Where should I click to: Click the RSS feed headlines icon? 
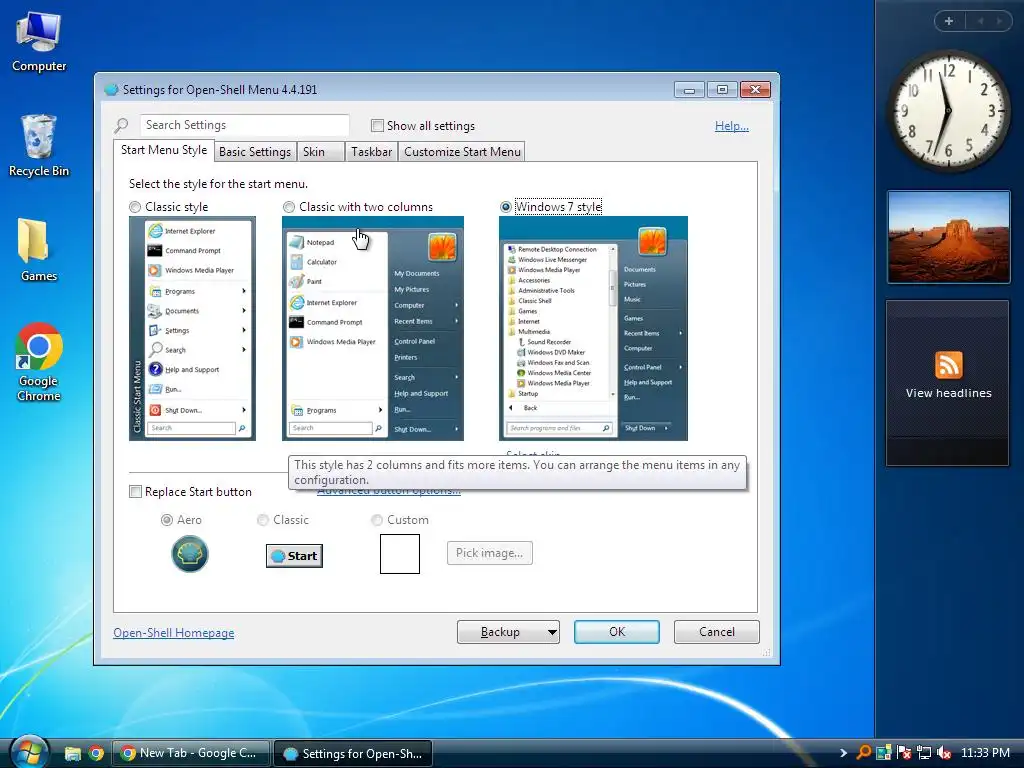point(948,365)
